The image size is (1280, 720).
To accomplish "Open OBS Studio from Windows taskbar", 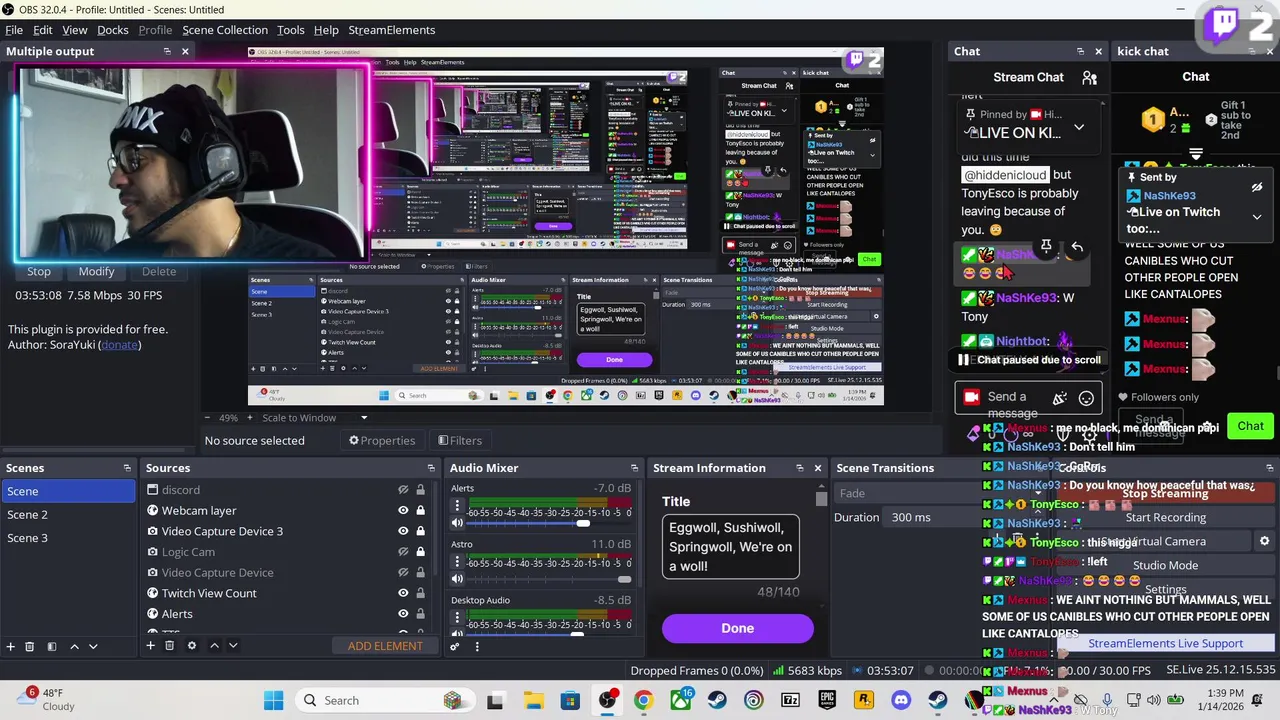I will 607,700.
